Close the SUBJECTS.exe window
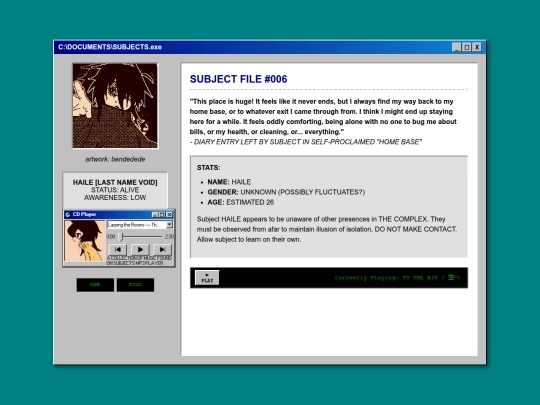540x405 pixels. click(x=477, y=47)
